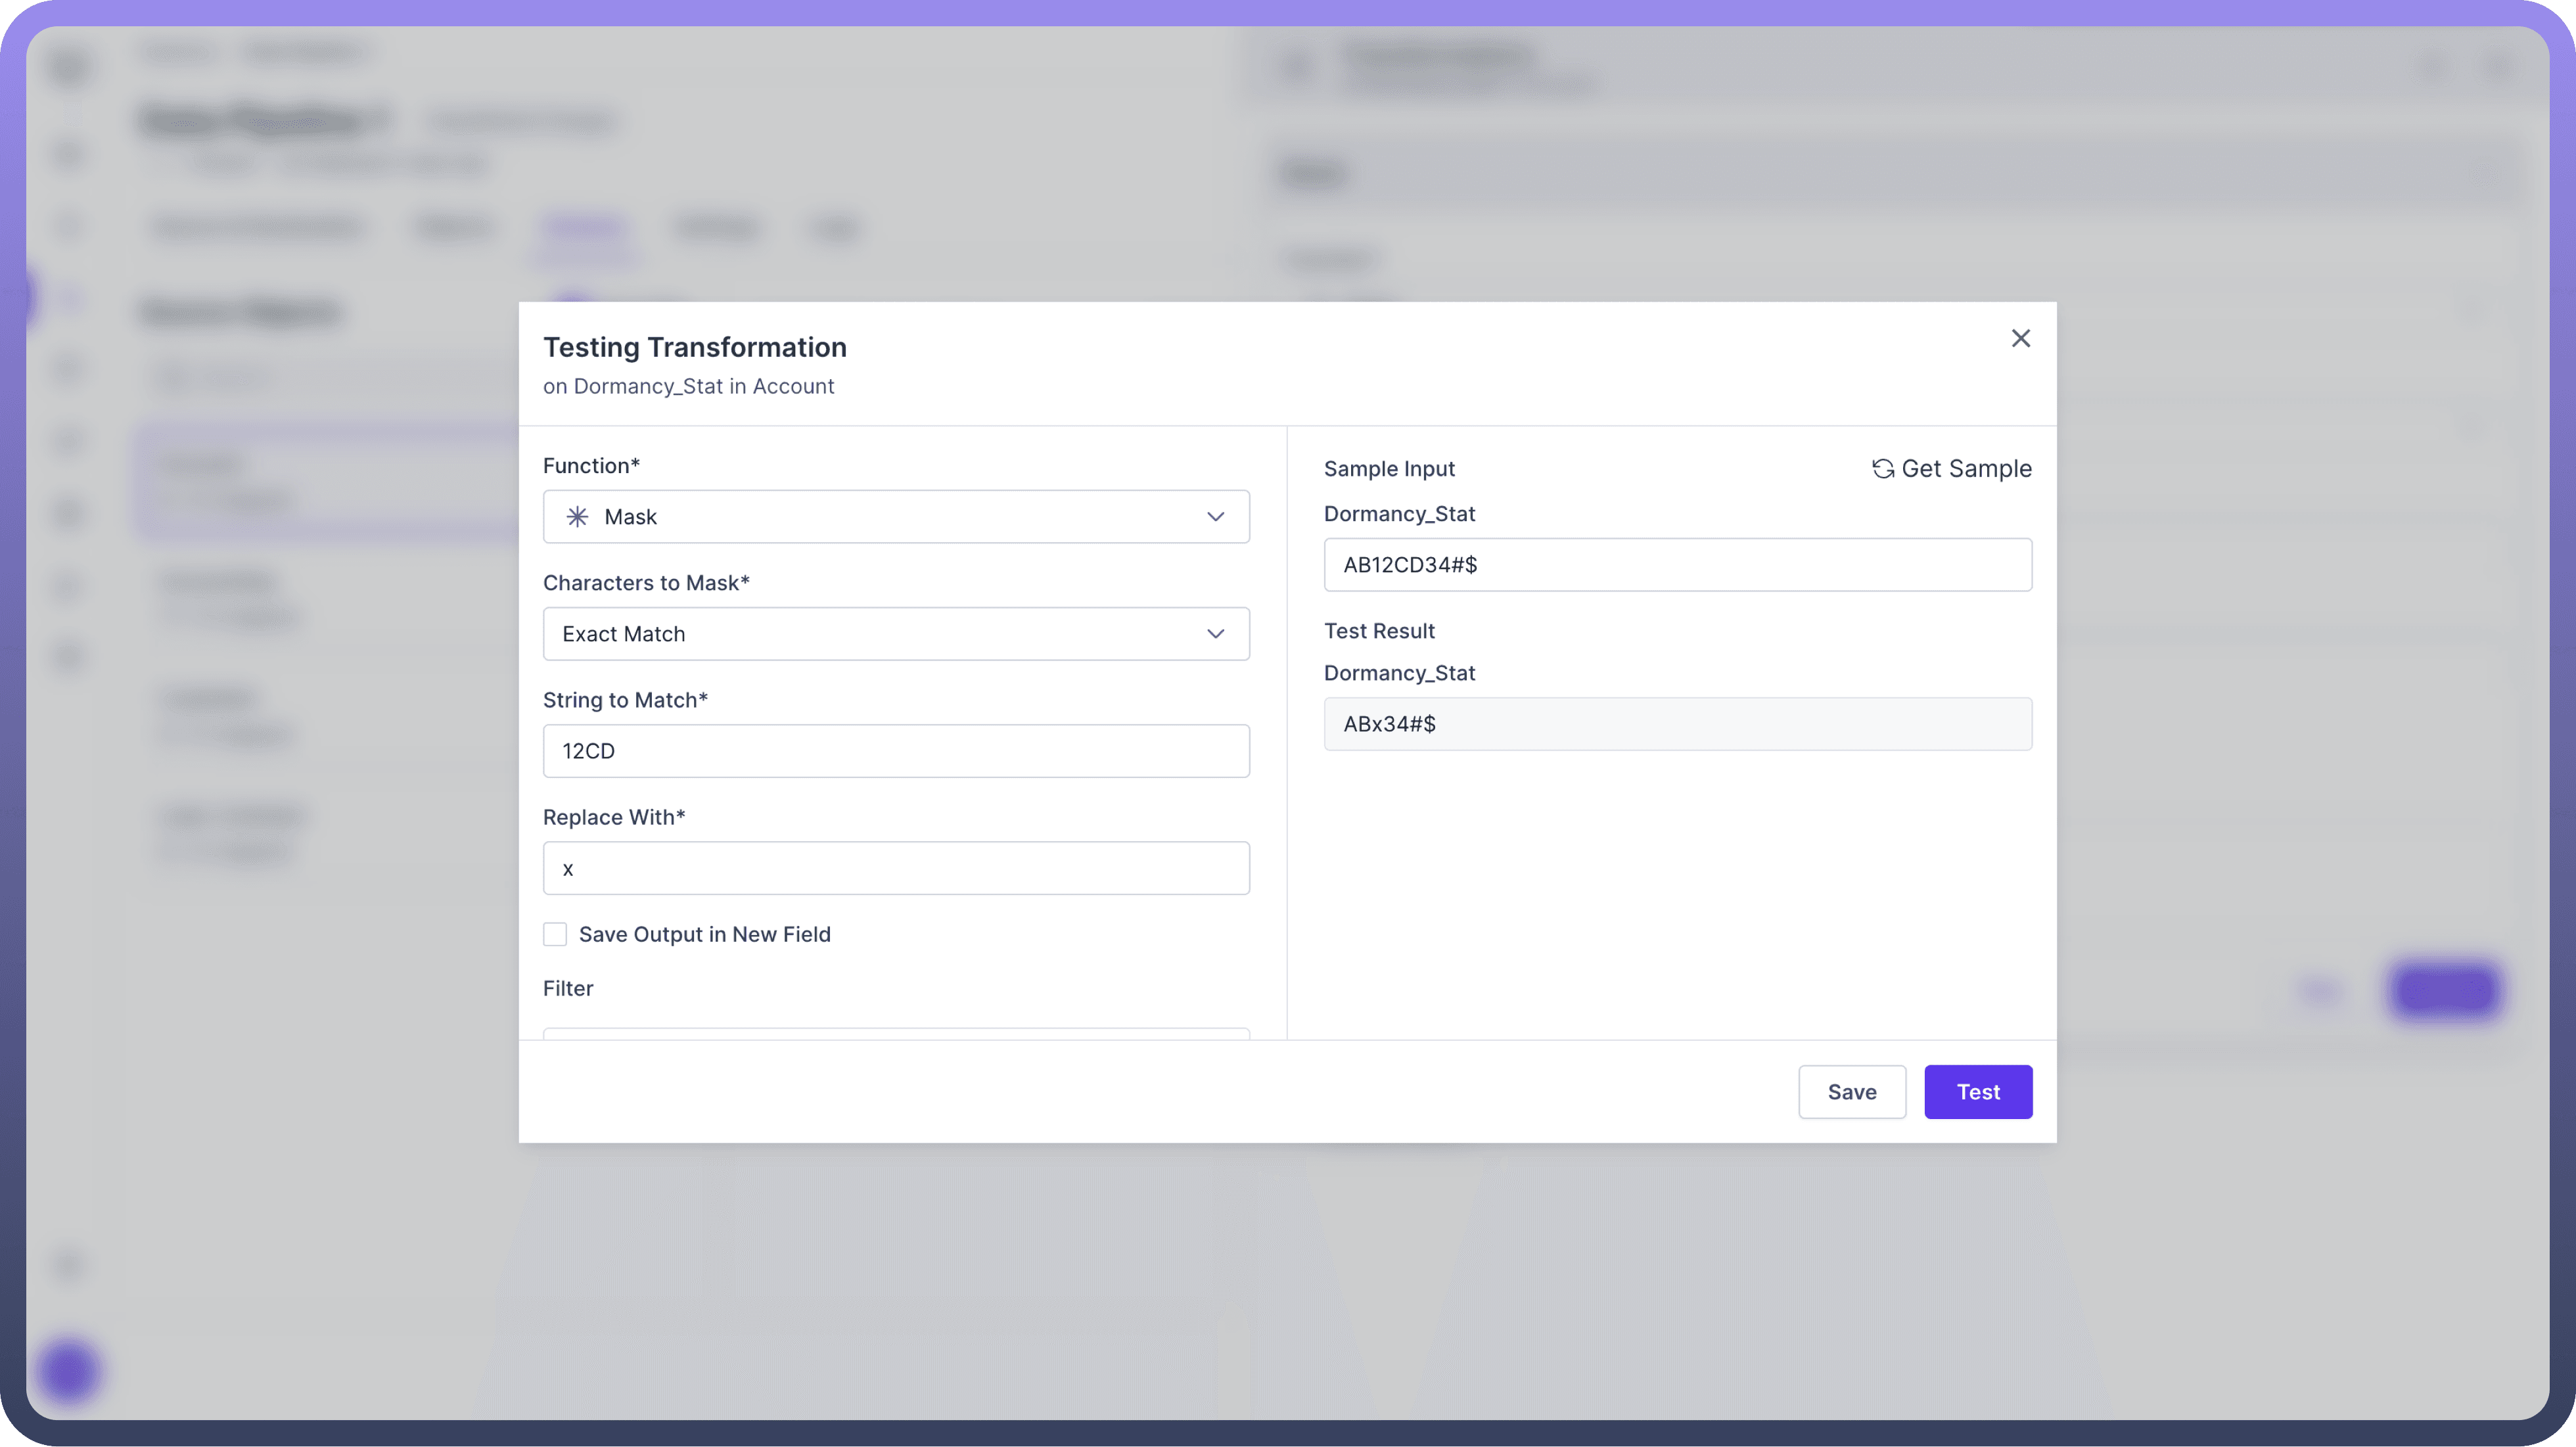This screenshot has width=2576, height=1447.
Task: Select the blurred purple-underlined background tab
Action: (584, 228)
